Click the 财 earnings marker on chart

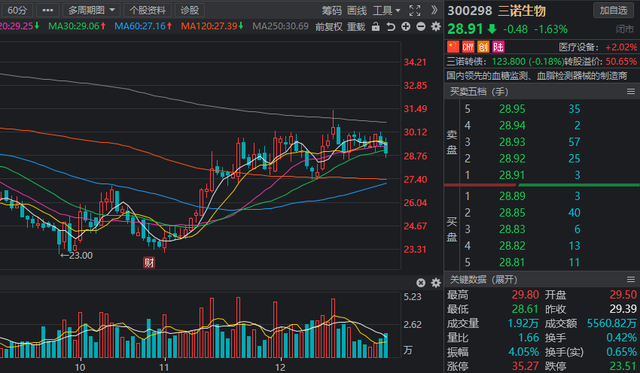point(149,262)
